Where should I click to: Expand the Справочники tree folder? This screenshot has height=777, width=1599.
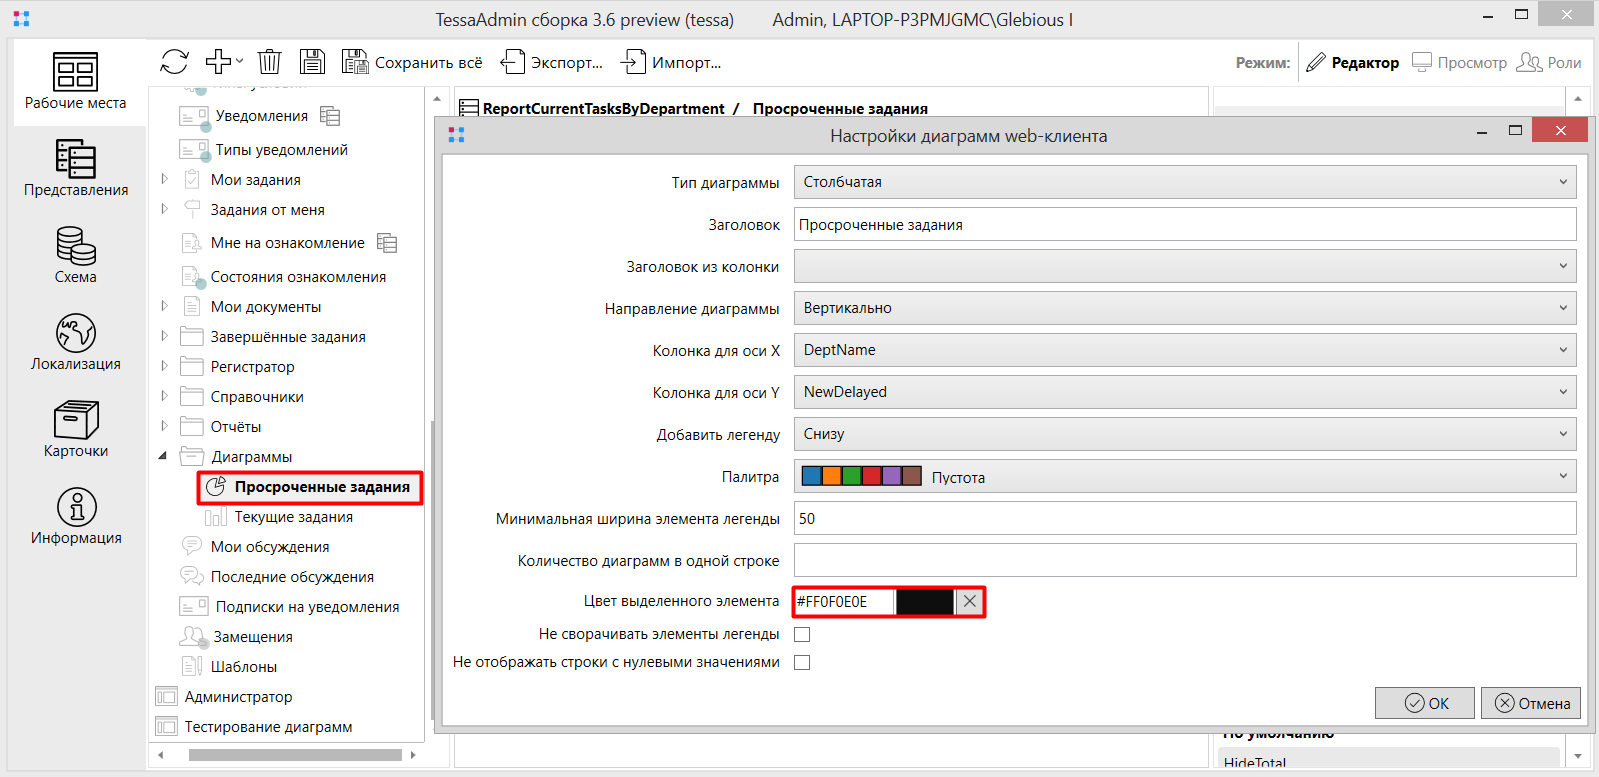click(165, 397)
